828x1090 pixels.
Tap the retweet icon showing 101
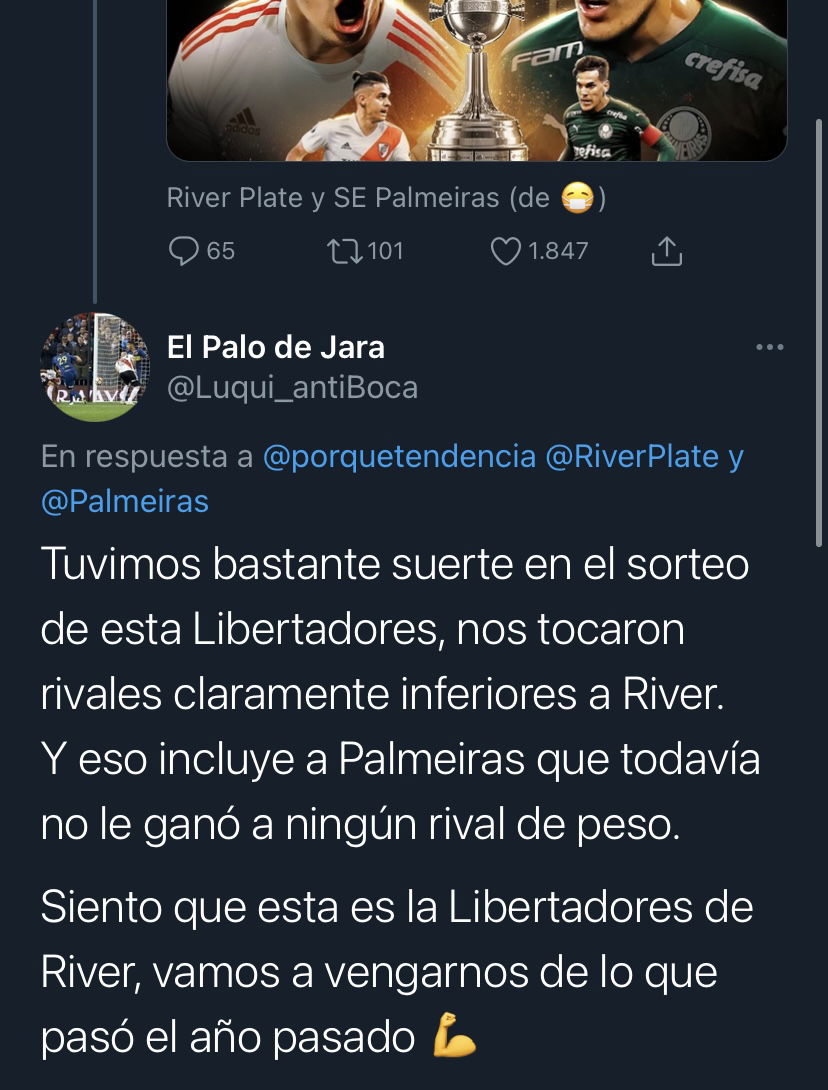point(345,251)
